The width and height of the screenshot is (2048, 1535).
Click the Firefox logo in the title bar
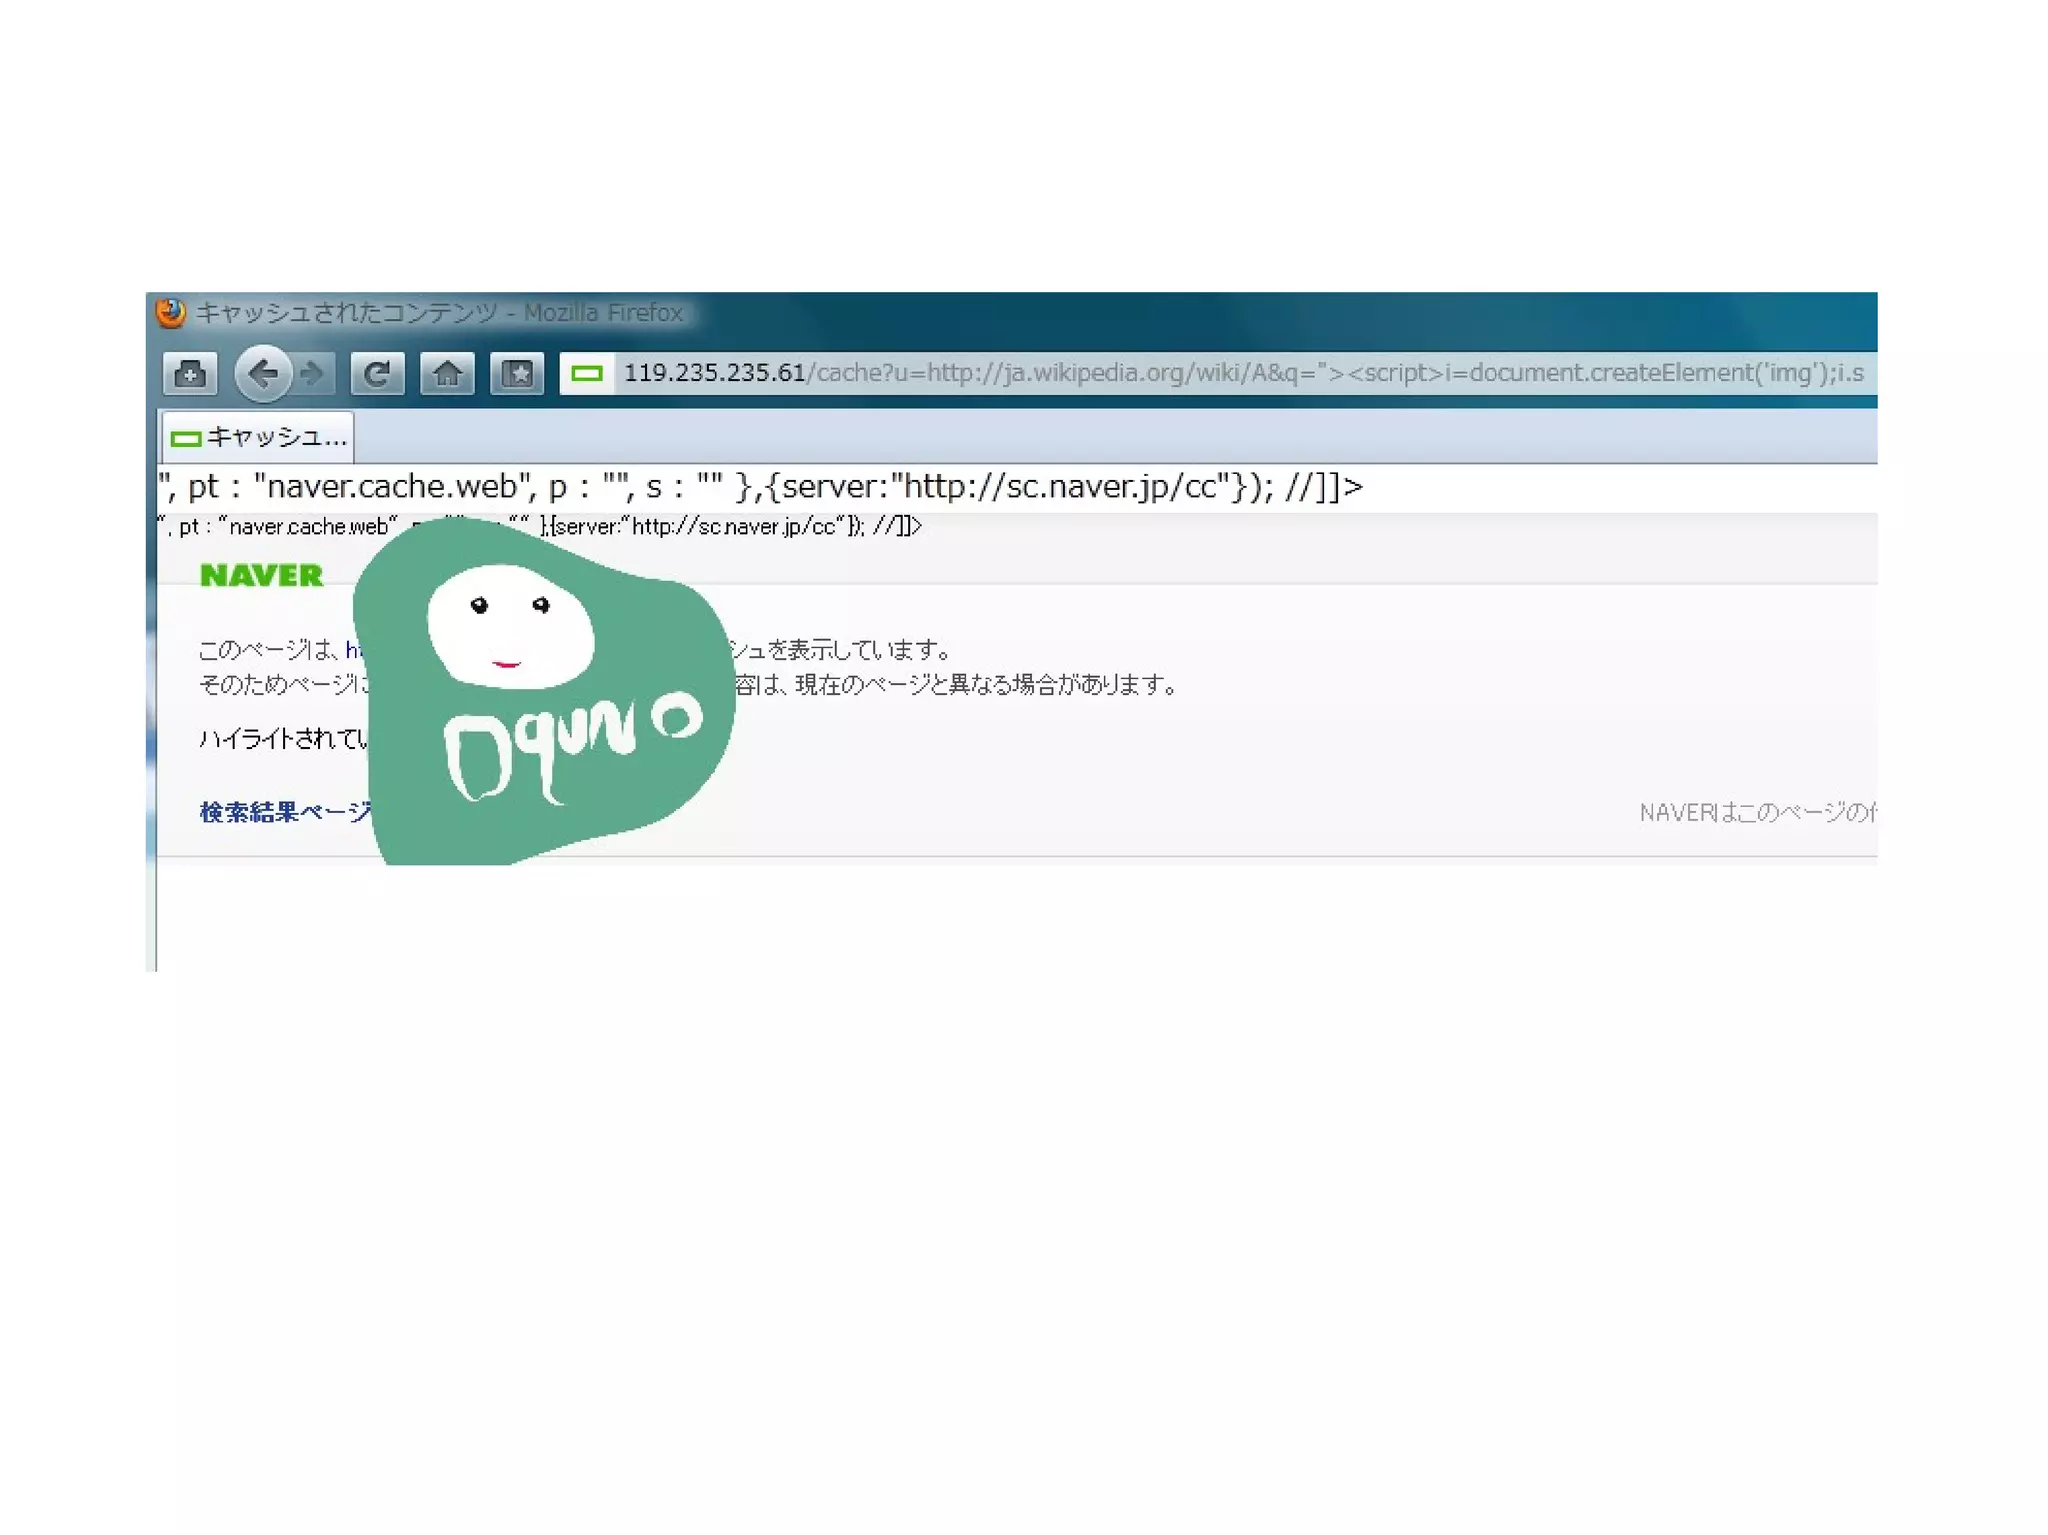[171, 313]
